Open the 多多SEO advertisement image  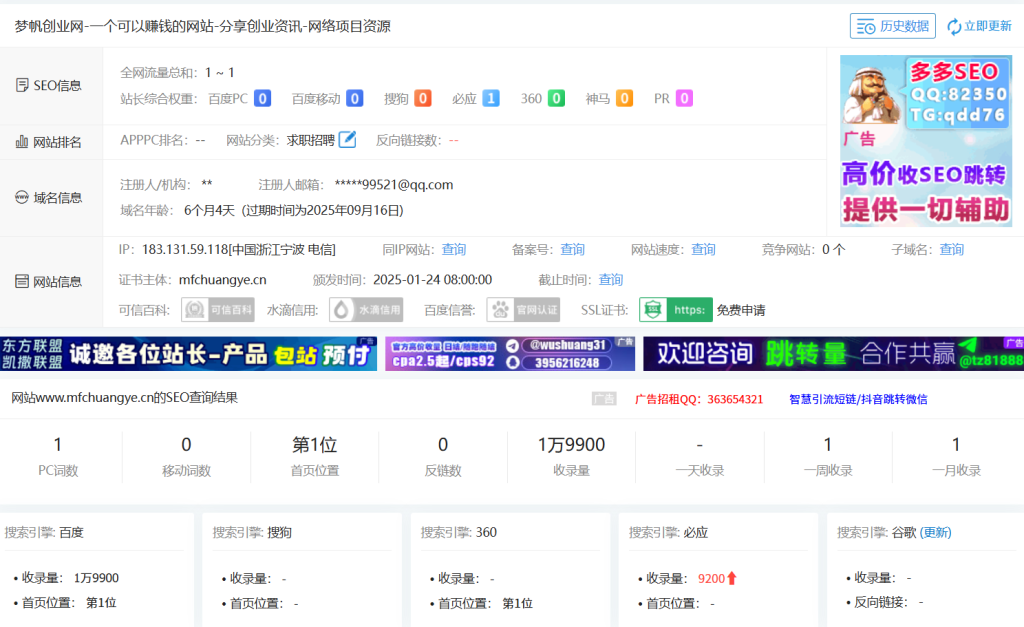click(x=925, y=141)
